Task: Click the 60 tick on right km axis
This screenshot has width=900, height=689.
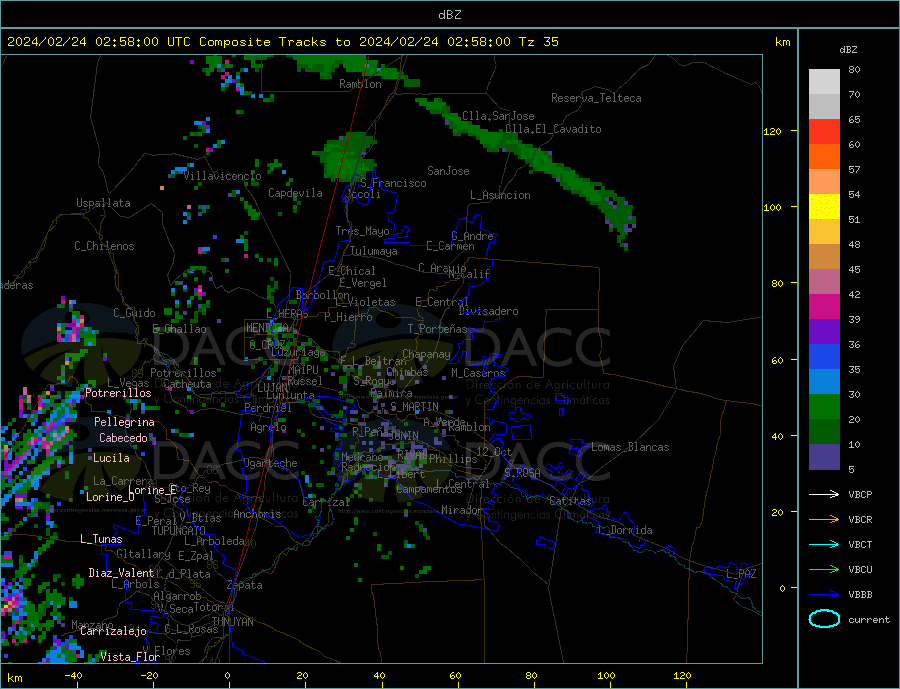Action: [777, 360]
